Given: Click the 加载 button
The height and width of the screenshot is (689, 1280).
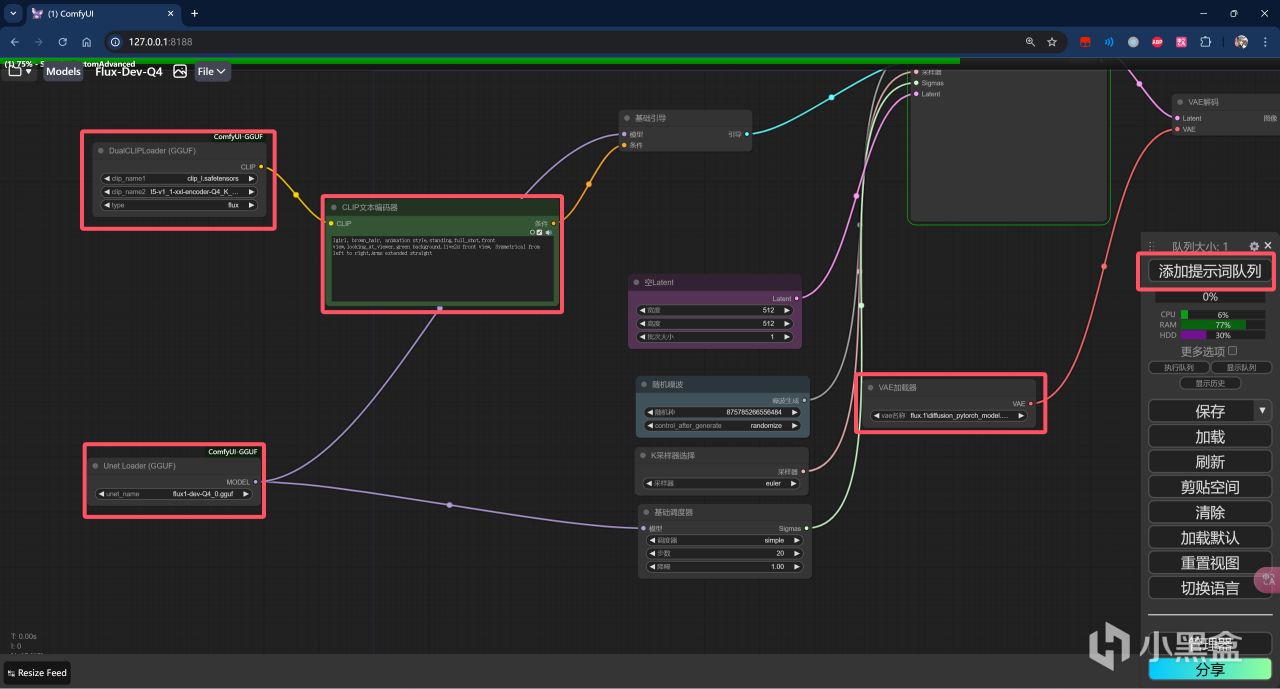Looking at the screenshot, I should (1209, 436).
